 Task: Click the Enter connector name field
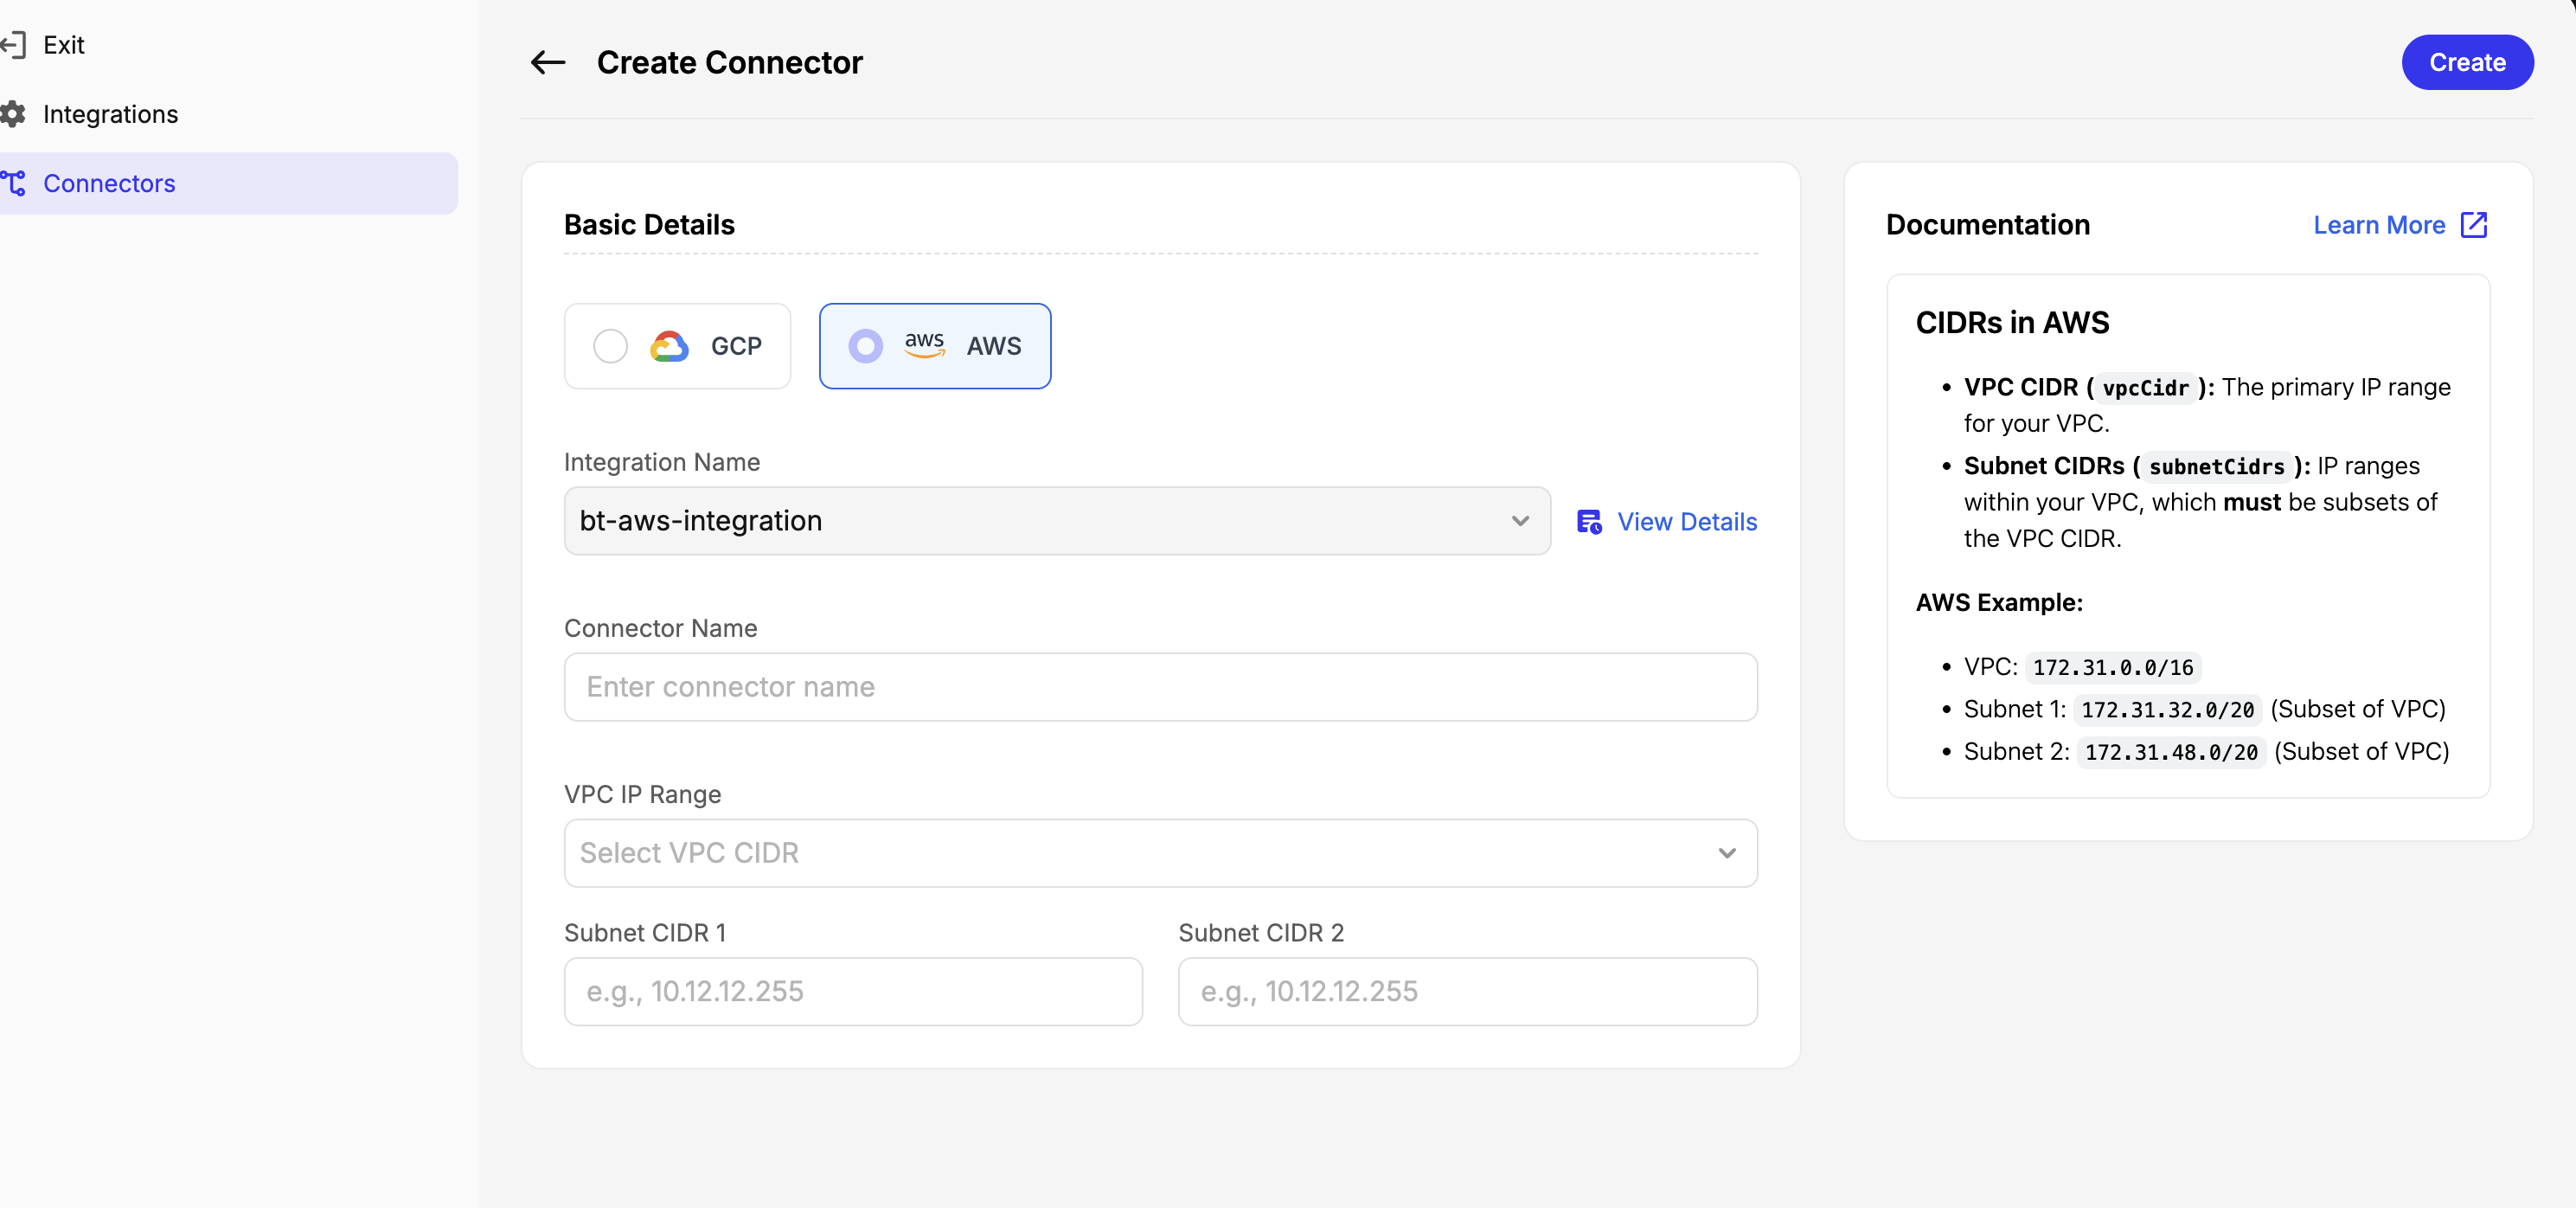[1160, 687]
